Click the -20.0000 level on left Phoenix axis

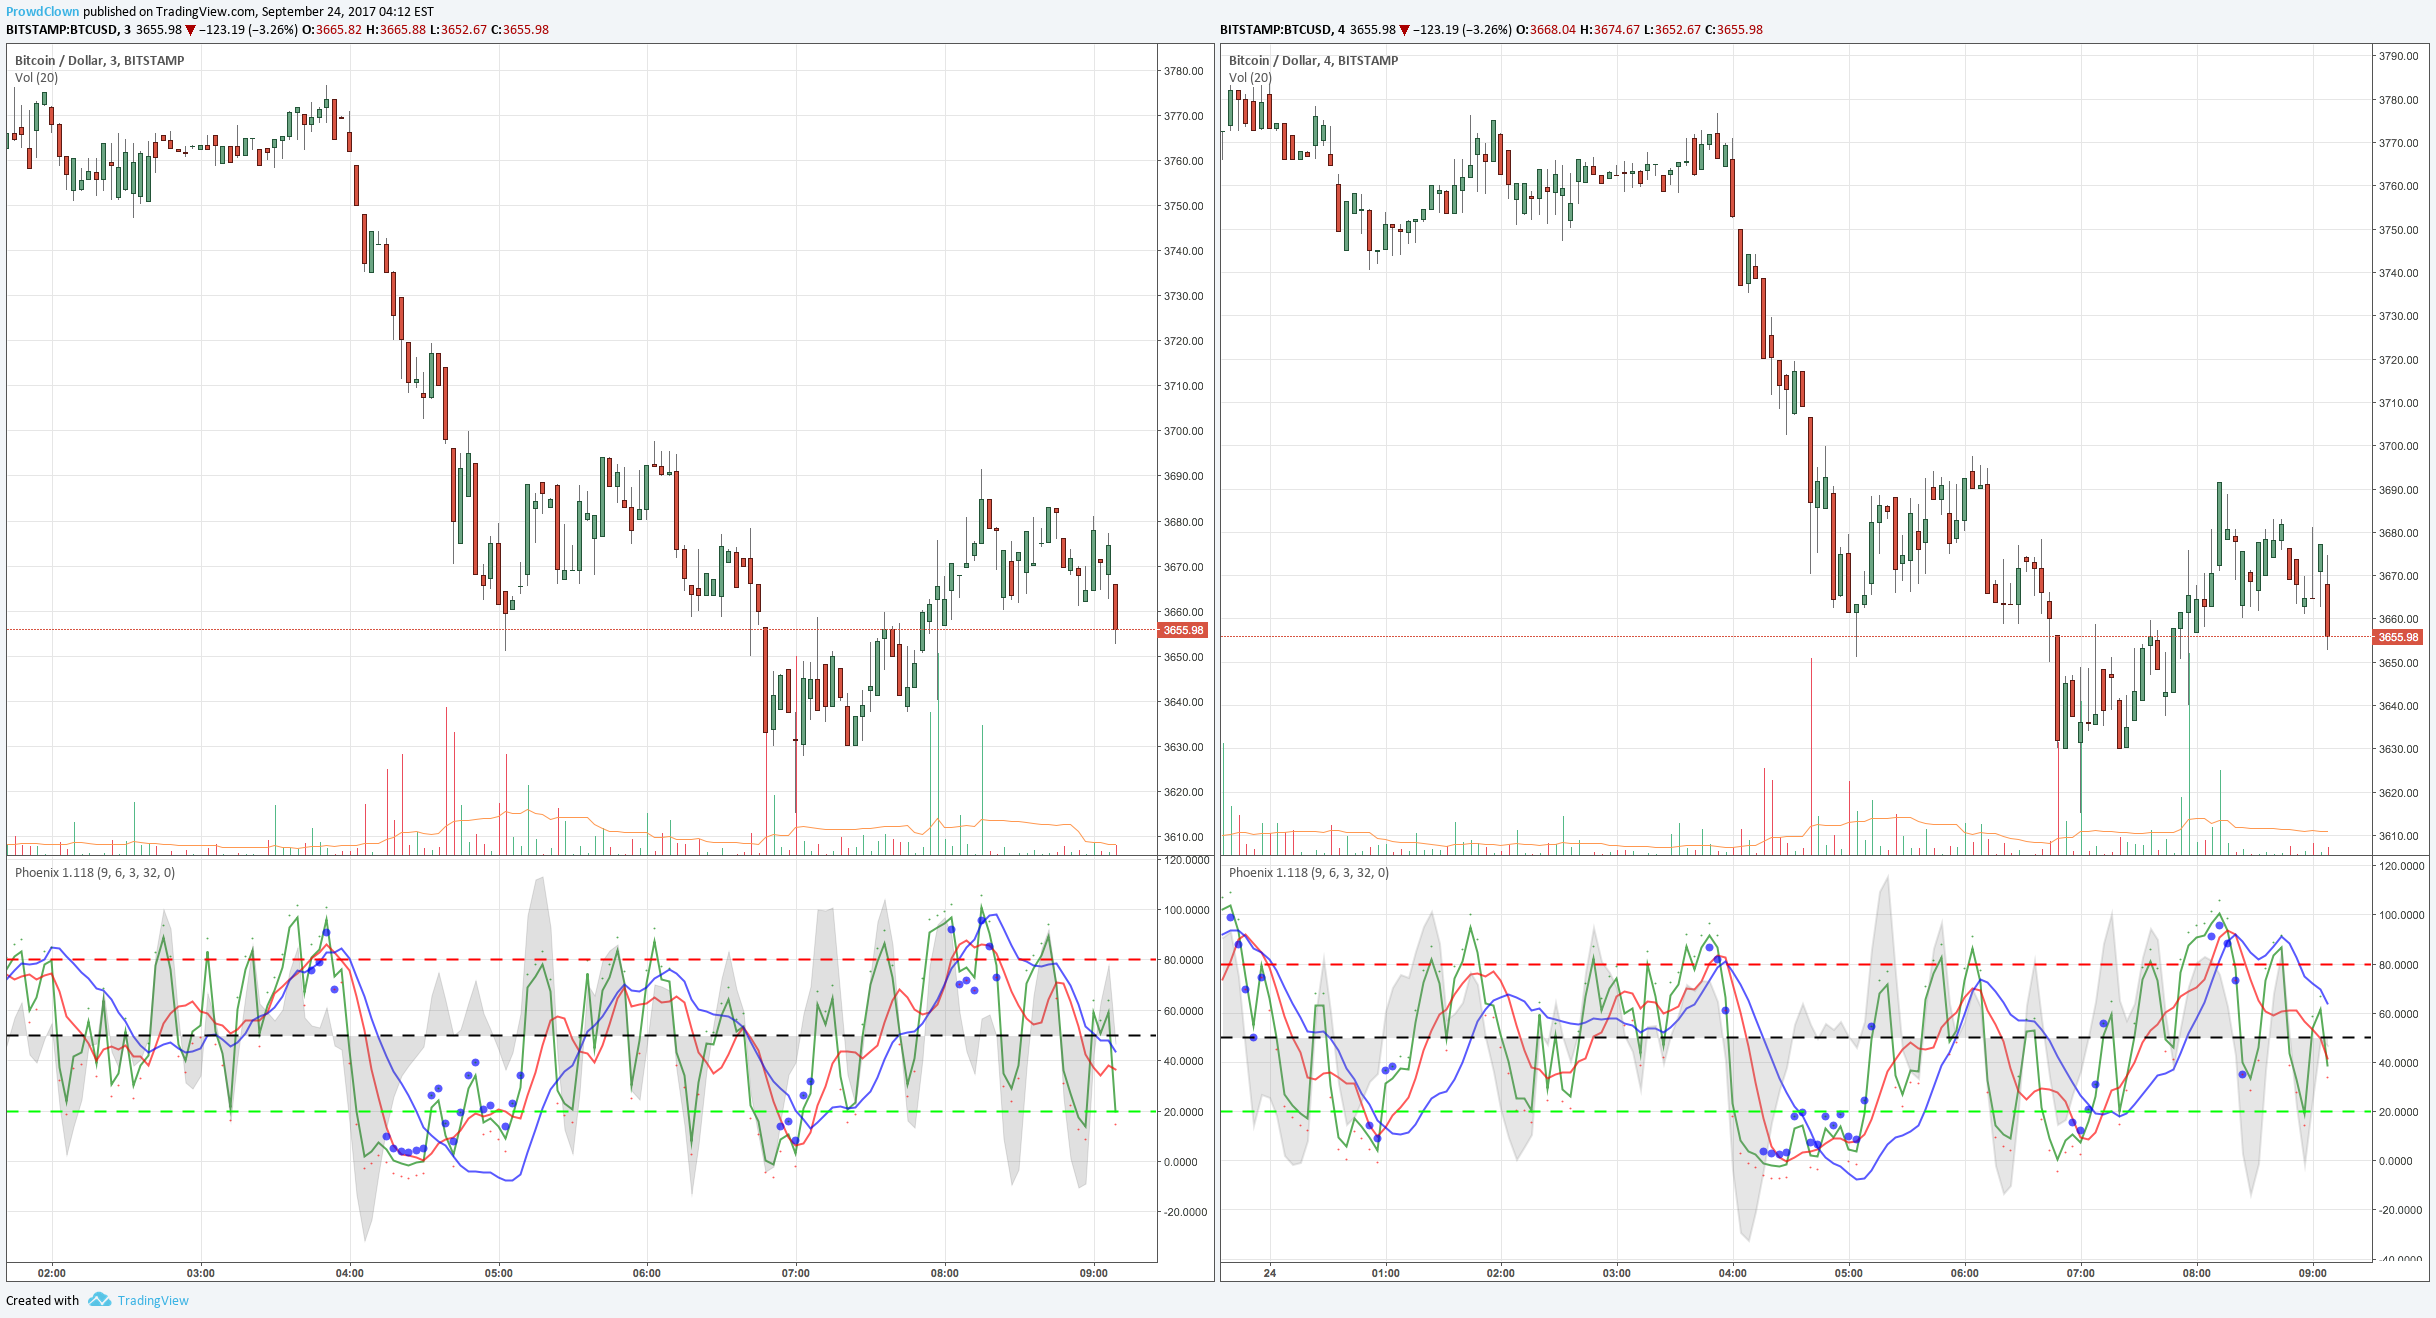pyautogui.click(x=1184, y=1212)
